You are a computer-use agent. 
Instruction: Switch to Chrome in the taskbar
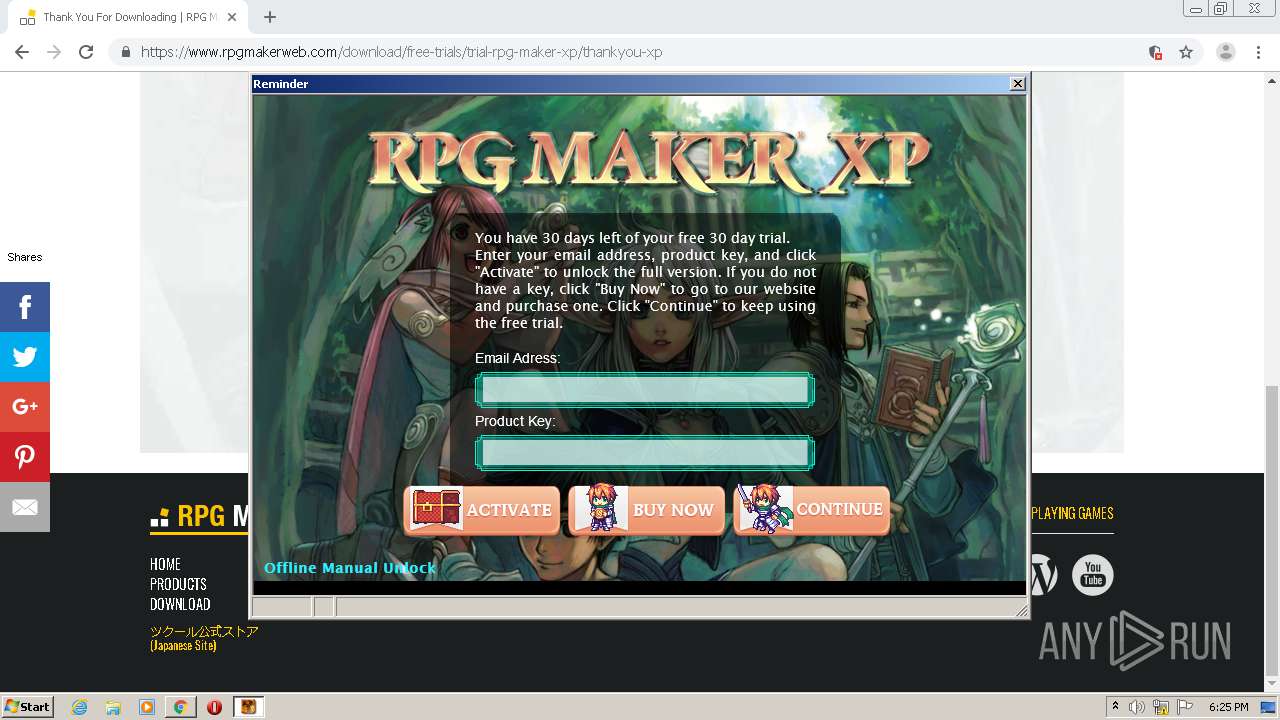coord(180,707)
